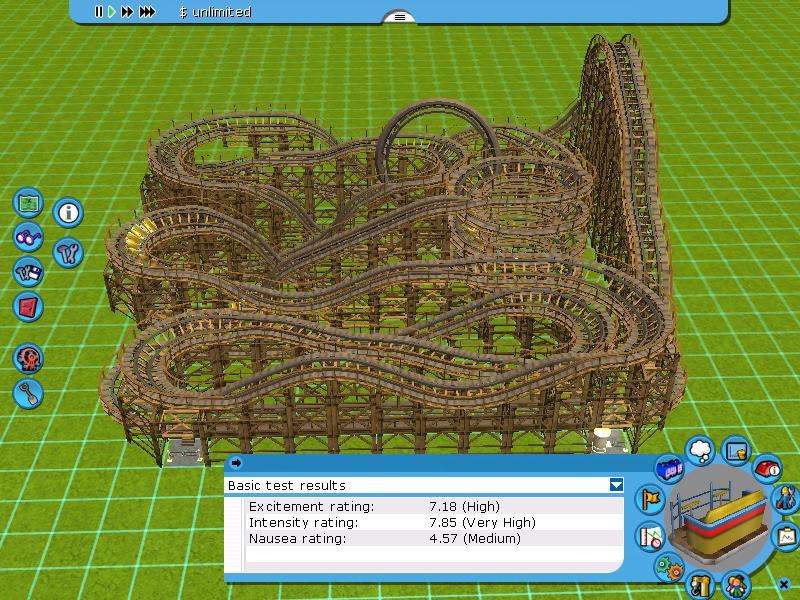This screenshot has width=800, height=600.
Task: Open the mechanic maintenance icon
Action: point(786,499)
